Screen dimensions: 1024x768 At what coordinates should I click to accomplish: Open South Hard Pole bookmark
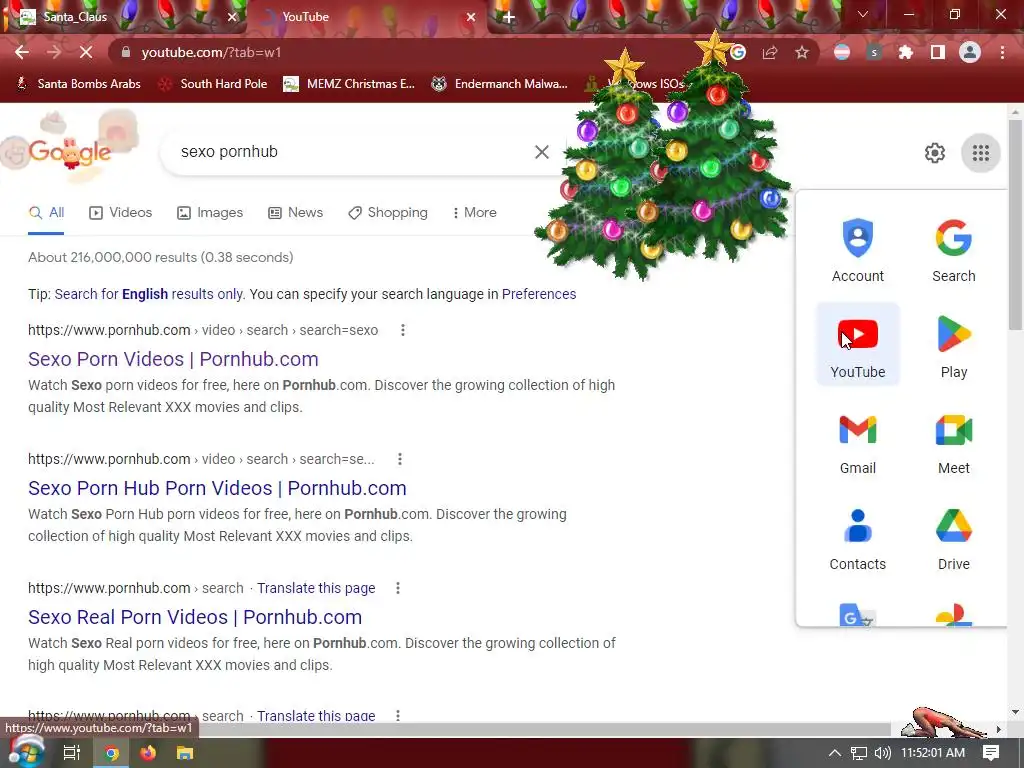(214, 84)
